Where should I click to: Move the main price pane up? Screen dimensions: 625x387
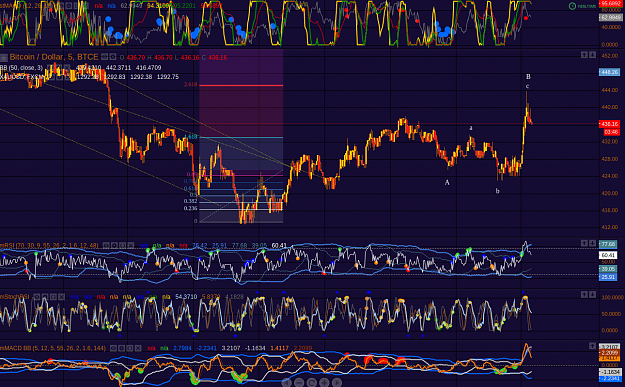point(584,55)
